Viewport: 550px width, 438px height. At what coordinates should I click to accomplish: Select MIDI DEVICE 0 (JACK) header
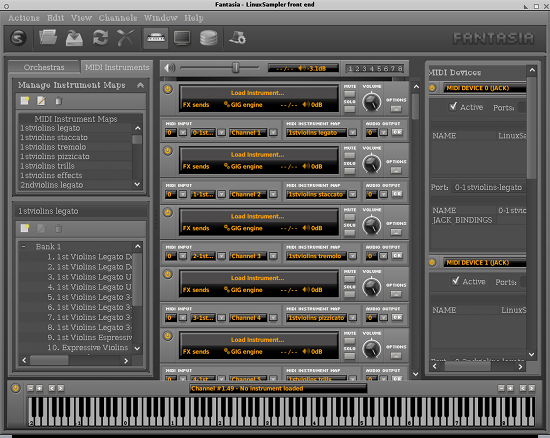click(485, 88)
